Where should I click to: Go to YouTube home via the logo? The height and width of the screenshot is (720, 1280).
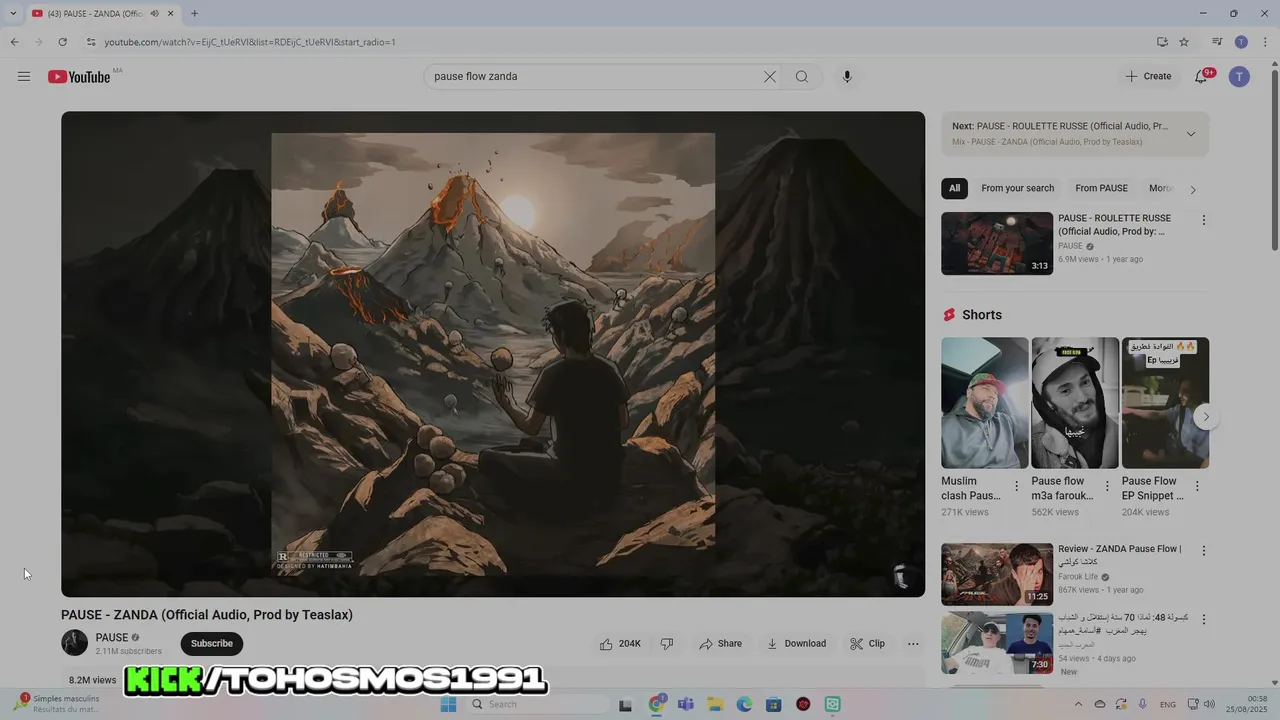(79, 77)
